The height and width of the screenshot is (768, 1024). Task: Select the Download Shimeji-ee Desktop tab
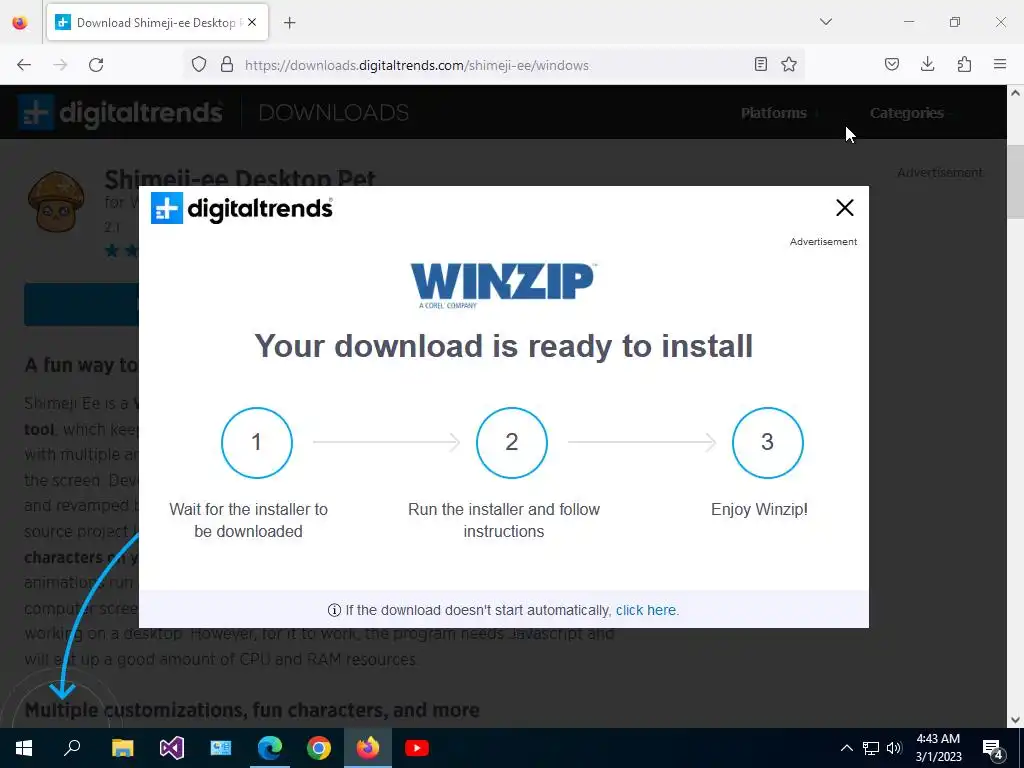click(x=157, y=22)
